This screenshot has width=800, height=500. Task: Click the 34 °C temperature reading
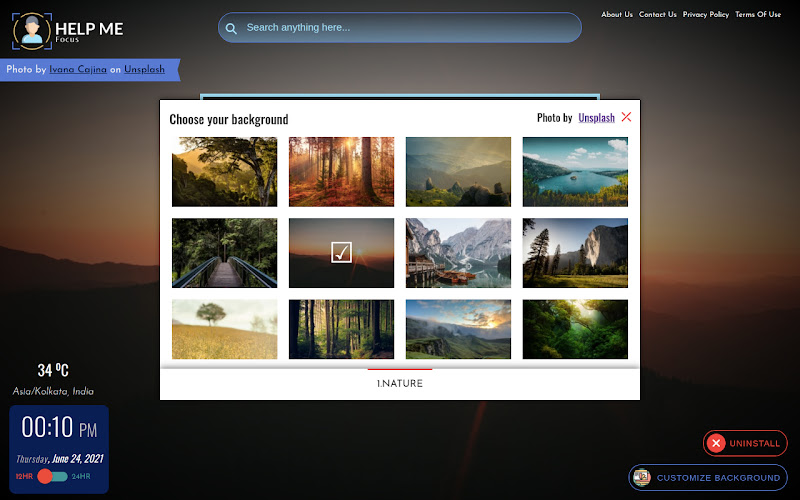(53, 370)
